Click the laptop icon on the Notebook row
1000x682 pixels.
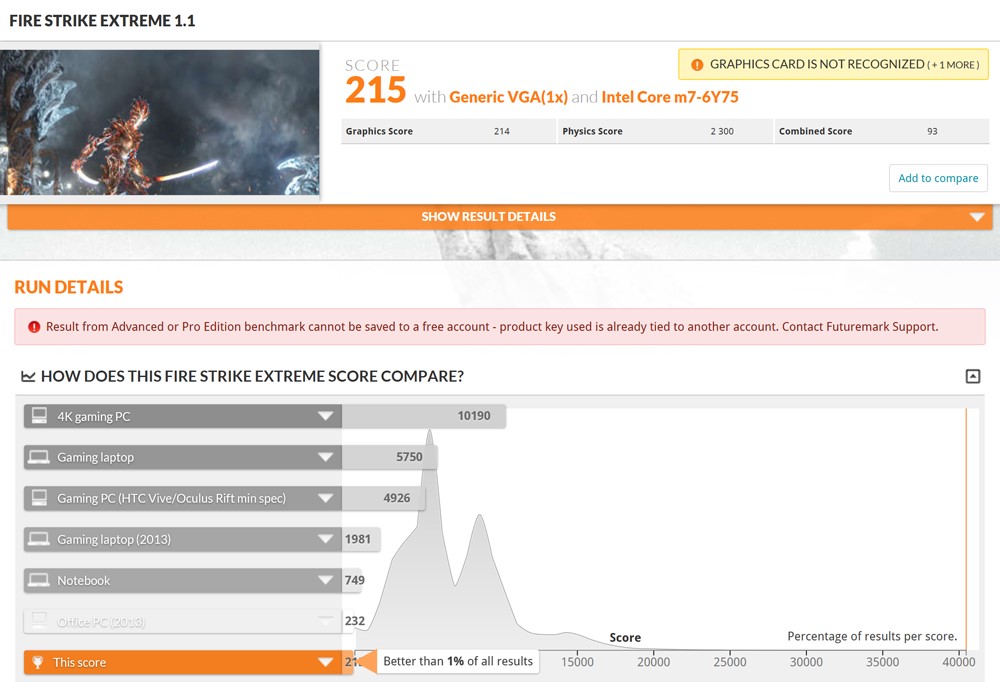coord(39,580)
